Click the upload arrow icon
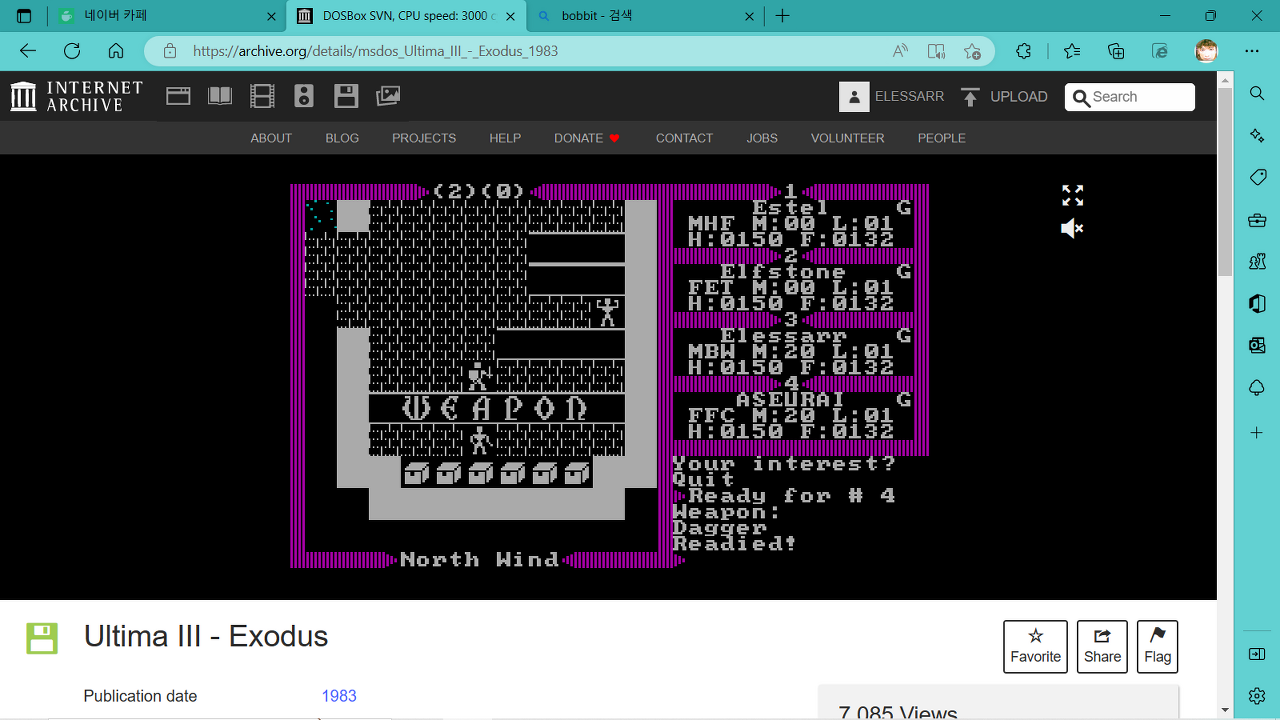1280x720 pixels. click(970, 96)
